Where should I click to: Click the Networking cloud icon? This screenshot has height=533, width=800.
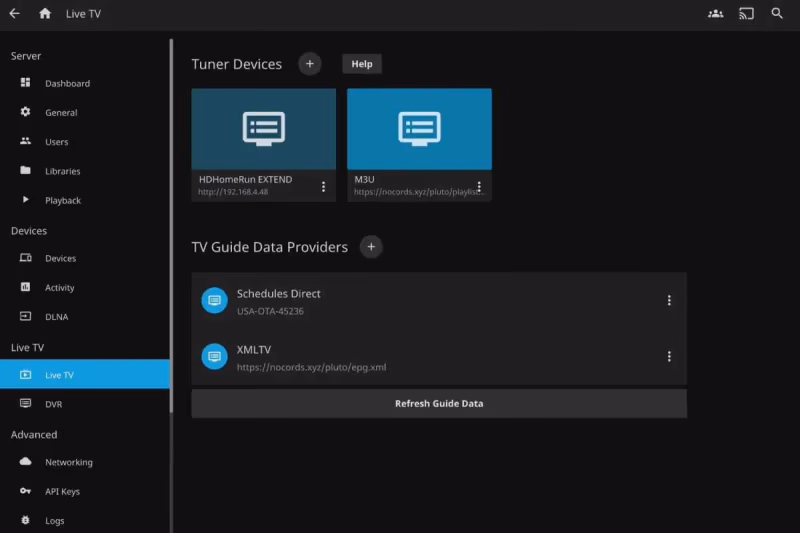(x=25, y=462)
